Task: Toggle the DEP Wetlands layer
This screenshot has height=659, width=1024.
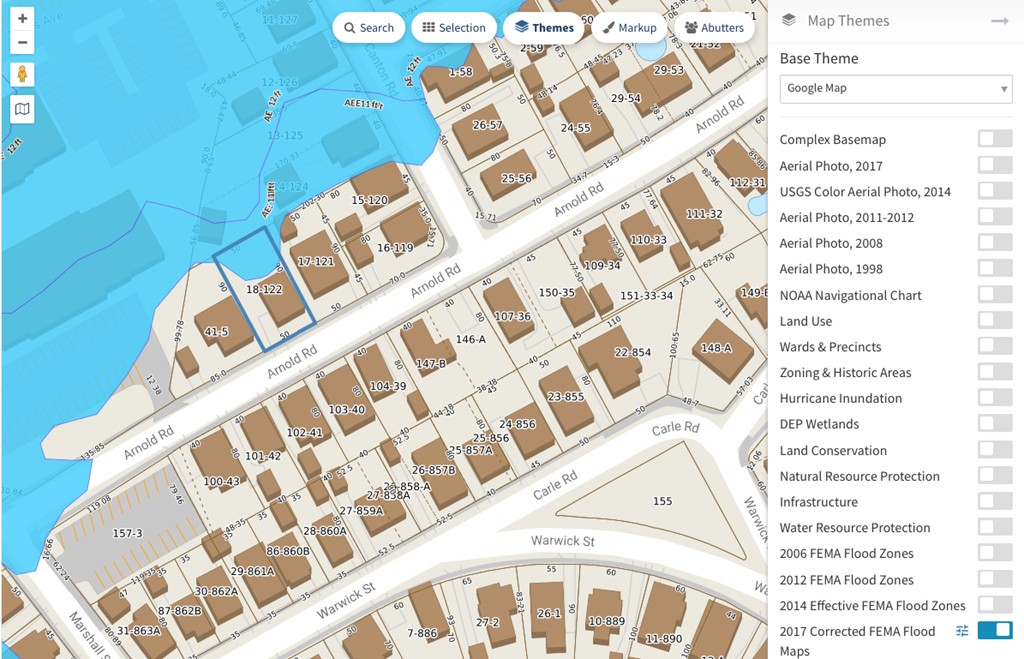Action: coord(995,423)
